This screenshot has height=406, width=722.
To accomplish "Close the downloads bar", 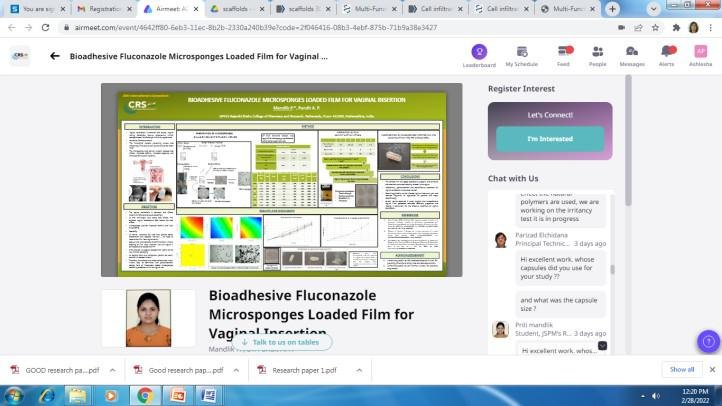I will 712,370.
